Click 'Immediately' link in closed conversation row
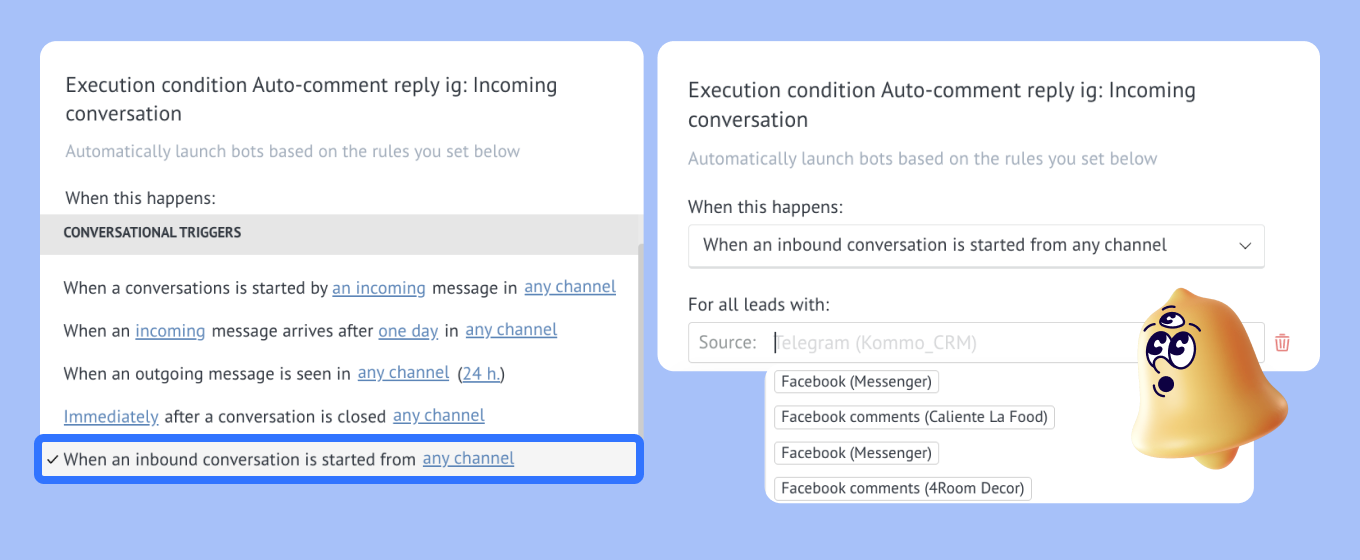1360x560 pixels. click(x=111, y=416)
